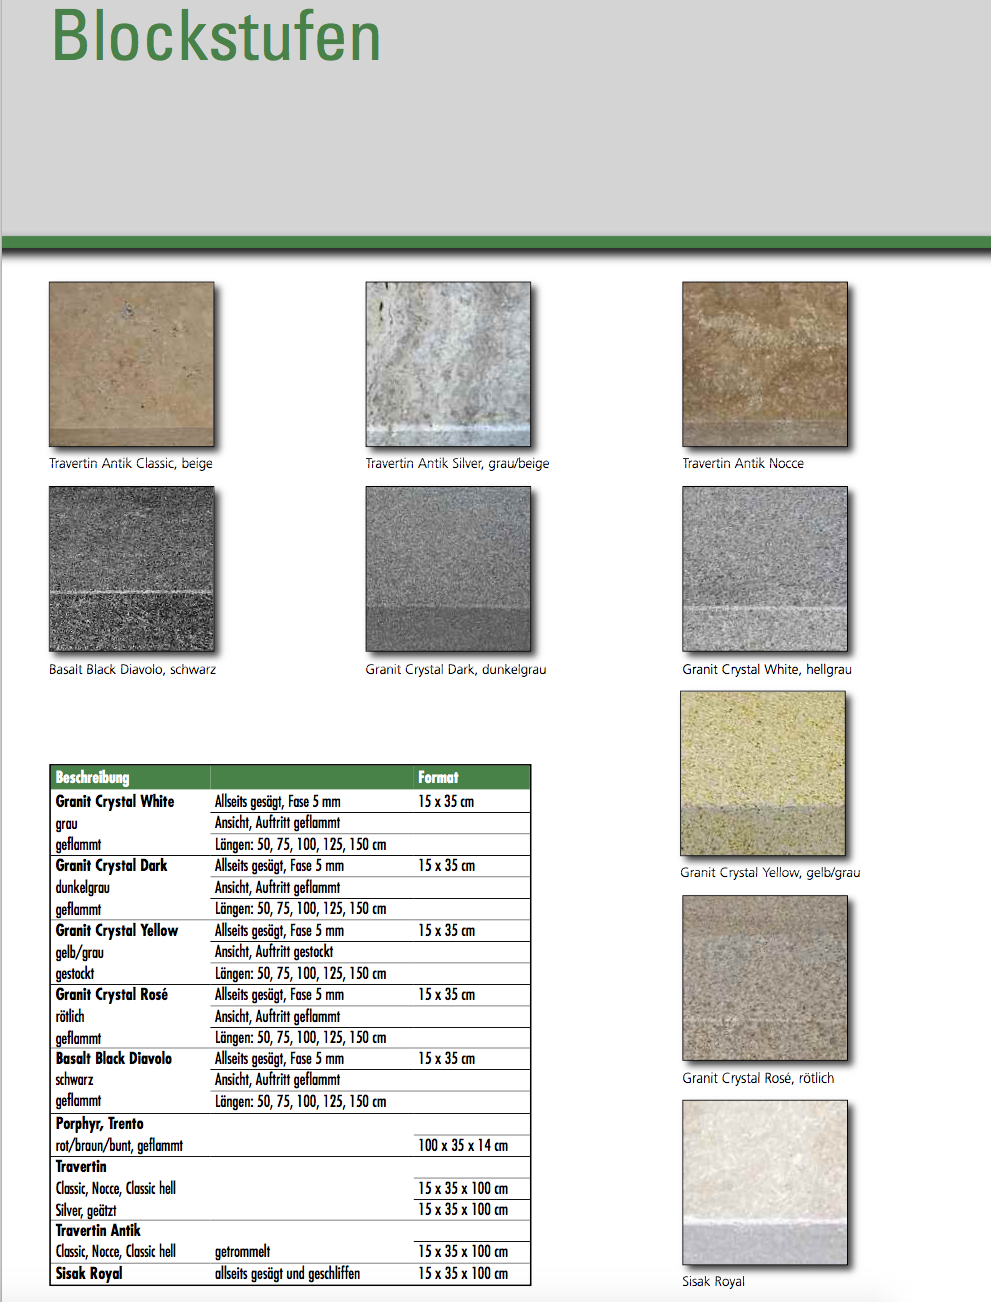The width and height of the screenshot is (991, 1302).
Task: Open the Travertin Antik Nocce sample picture
Action: pyautogui.click(x=764, y=364)
